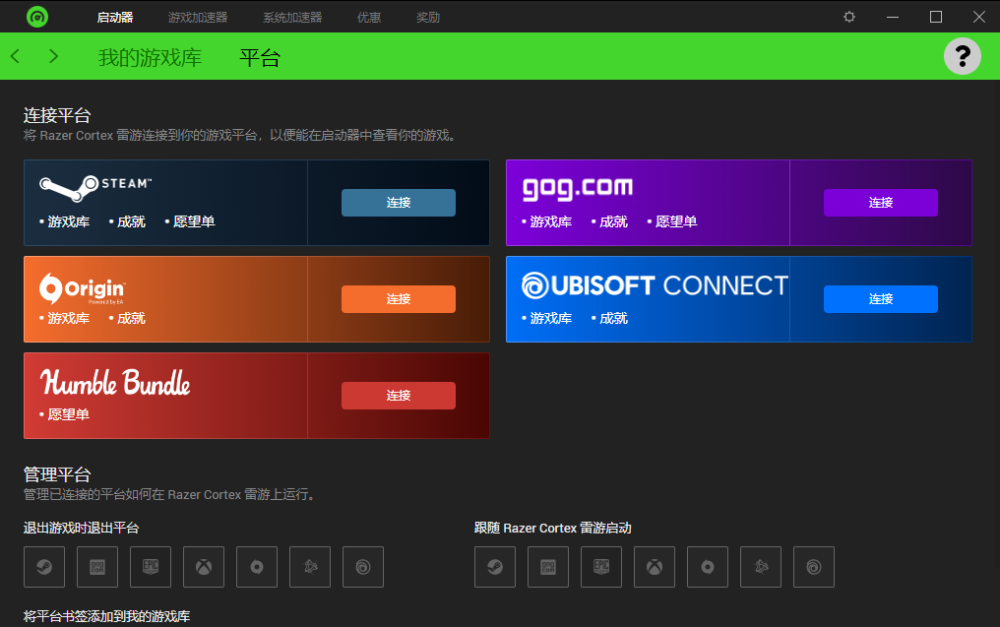Click 连接 on the Ubisoft Connect card

[x=881, y=299]
